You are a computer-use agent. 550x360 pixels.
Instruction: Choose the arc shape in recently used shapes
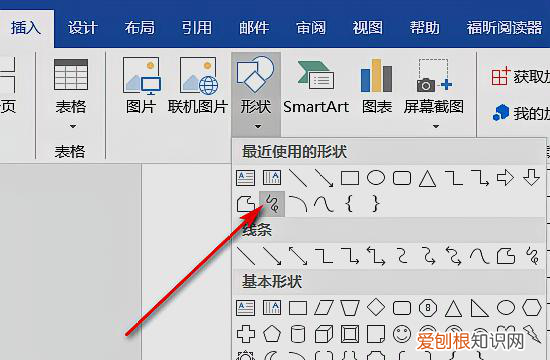(298, 204)
